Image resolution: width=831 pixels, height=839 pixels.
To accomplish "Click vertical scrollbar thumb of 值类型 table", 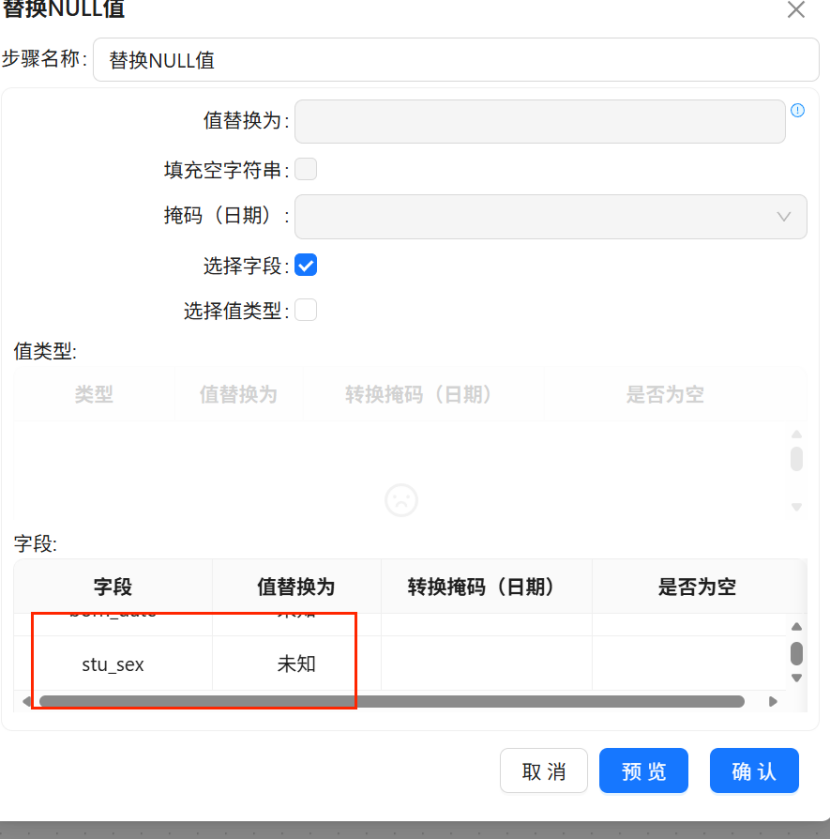I will (x=796, y=459).
